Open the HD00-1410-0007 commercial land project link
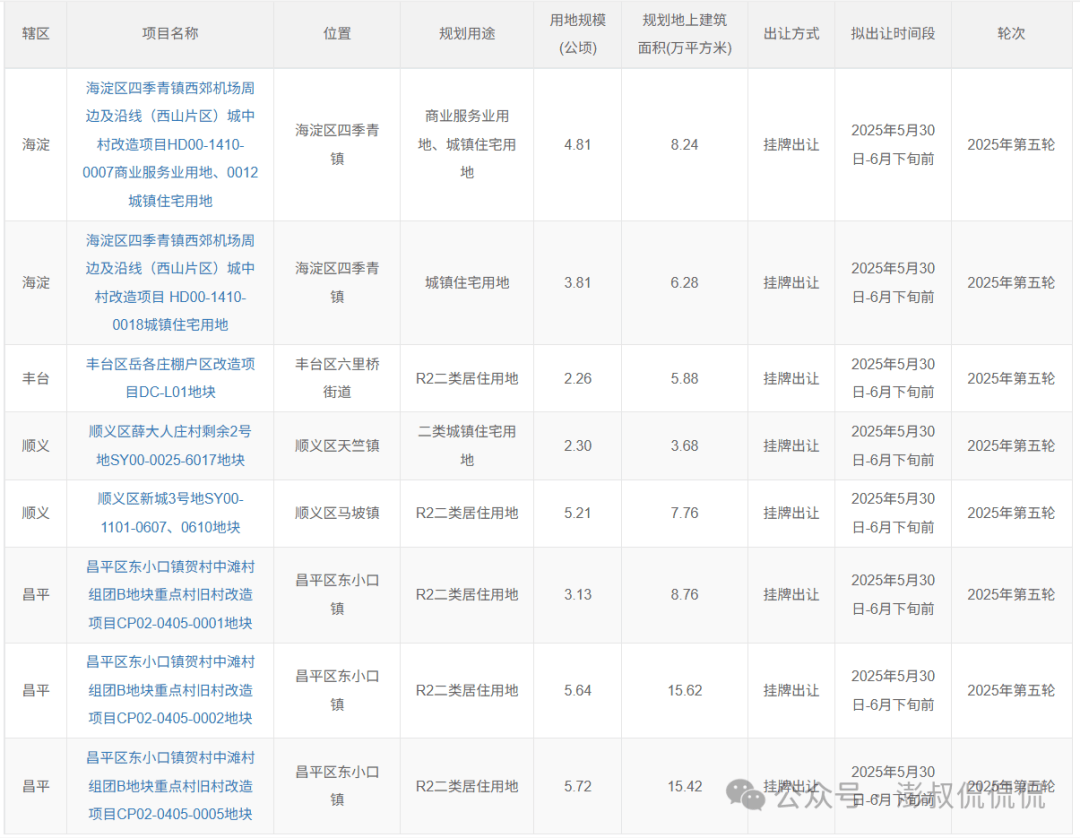The width and height of the screenshot is (1080, 838). (x=170, y=144)
